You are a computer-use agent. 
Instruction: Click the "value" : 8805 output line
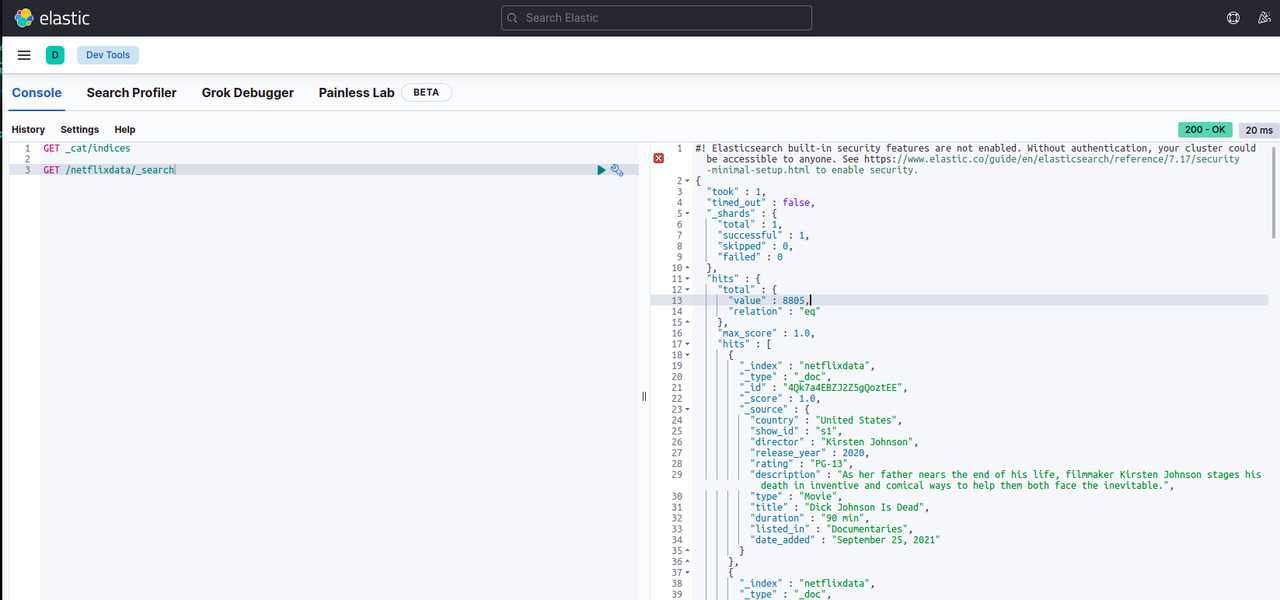click(767, 300)
